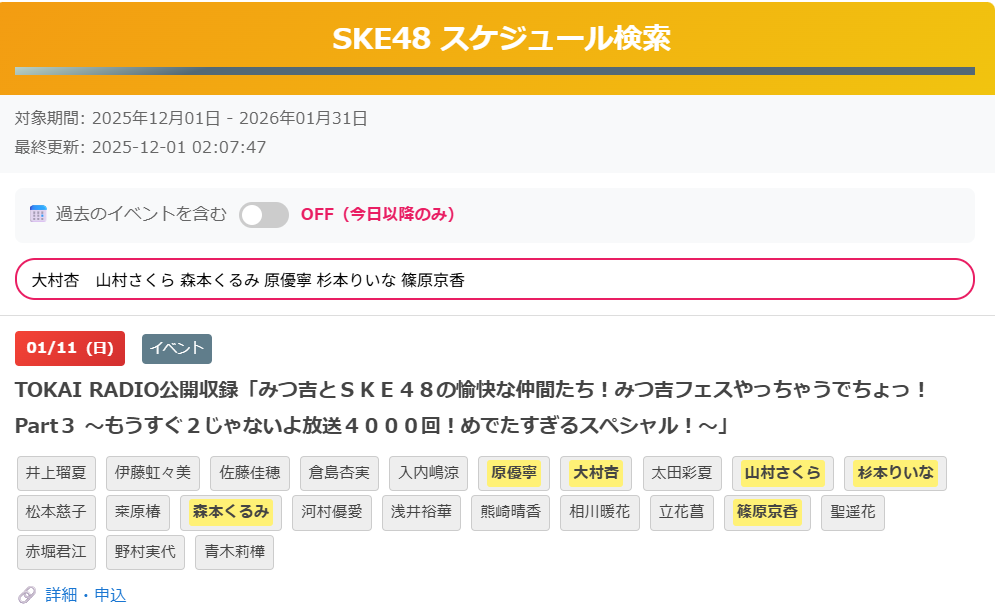Image resolution: width=1001 pixels, height=616 pixels.
Task: Select the highlighted 原優寧 member tag
Action: coord(514,473)
